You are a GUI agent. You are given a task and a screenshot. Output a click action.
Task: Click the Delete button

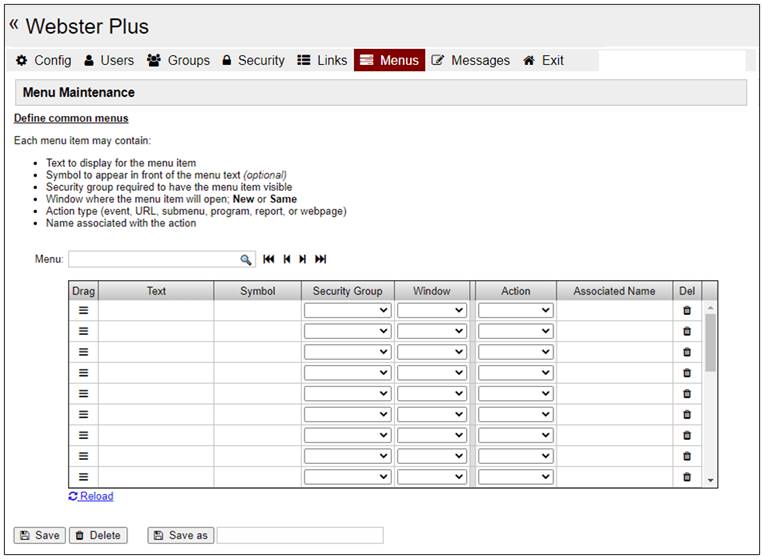[x=98, y=535]
